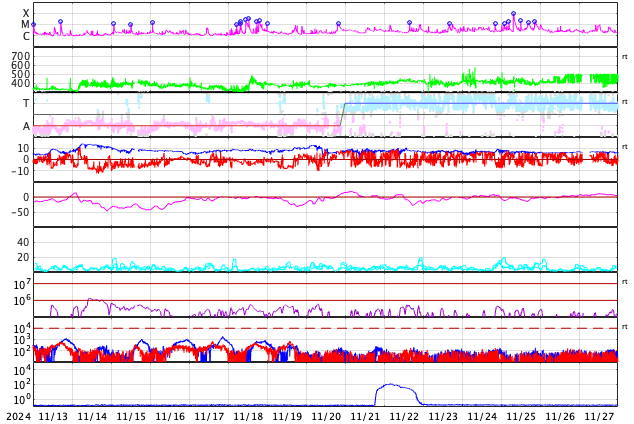Click the 10^3 axis label
This screenshot has height=424, width=634.
pos(21,340)
